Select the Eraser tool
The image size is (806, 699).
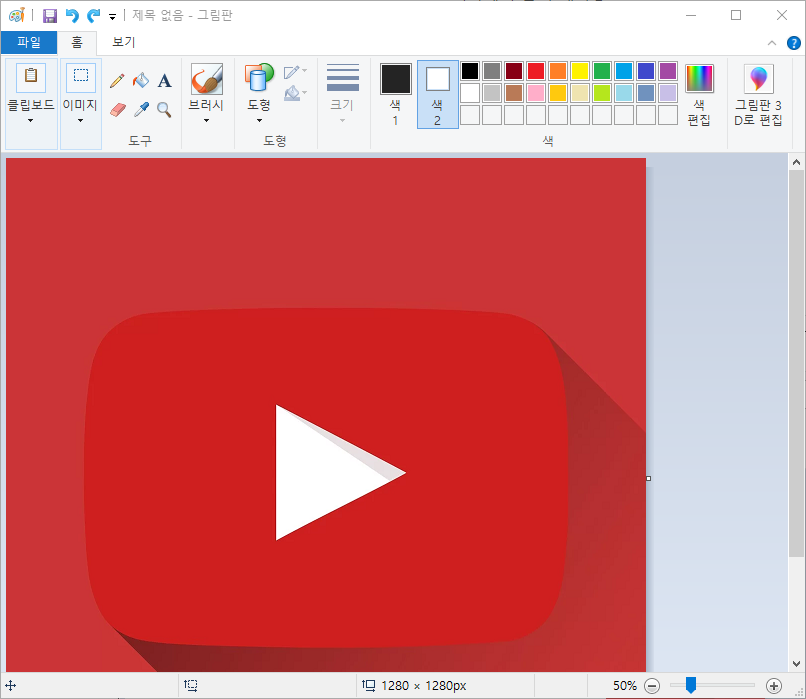(117, 109)
